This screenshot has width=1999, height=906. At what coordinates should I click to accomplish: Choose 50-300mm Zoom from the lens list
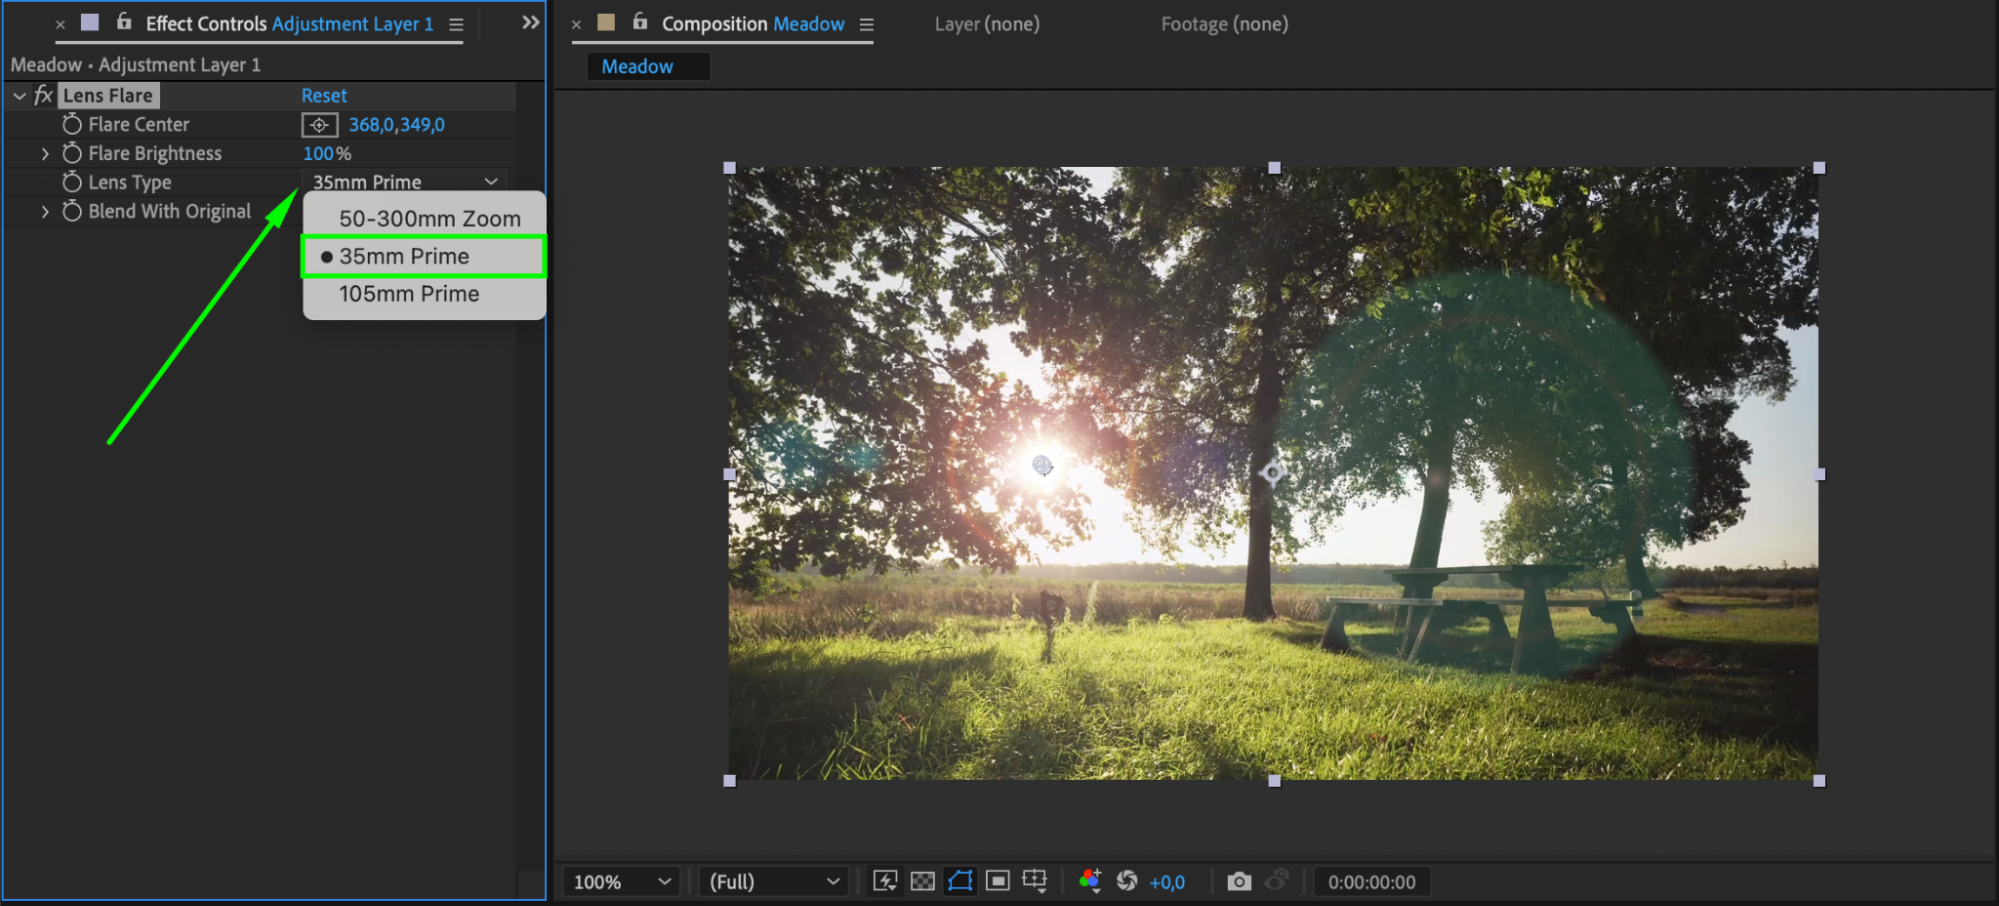coord(429,218)
